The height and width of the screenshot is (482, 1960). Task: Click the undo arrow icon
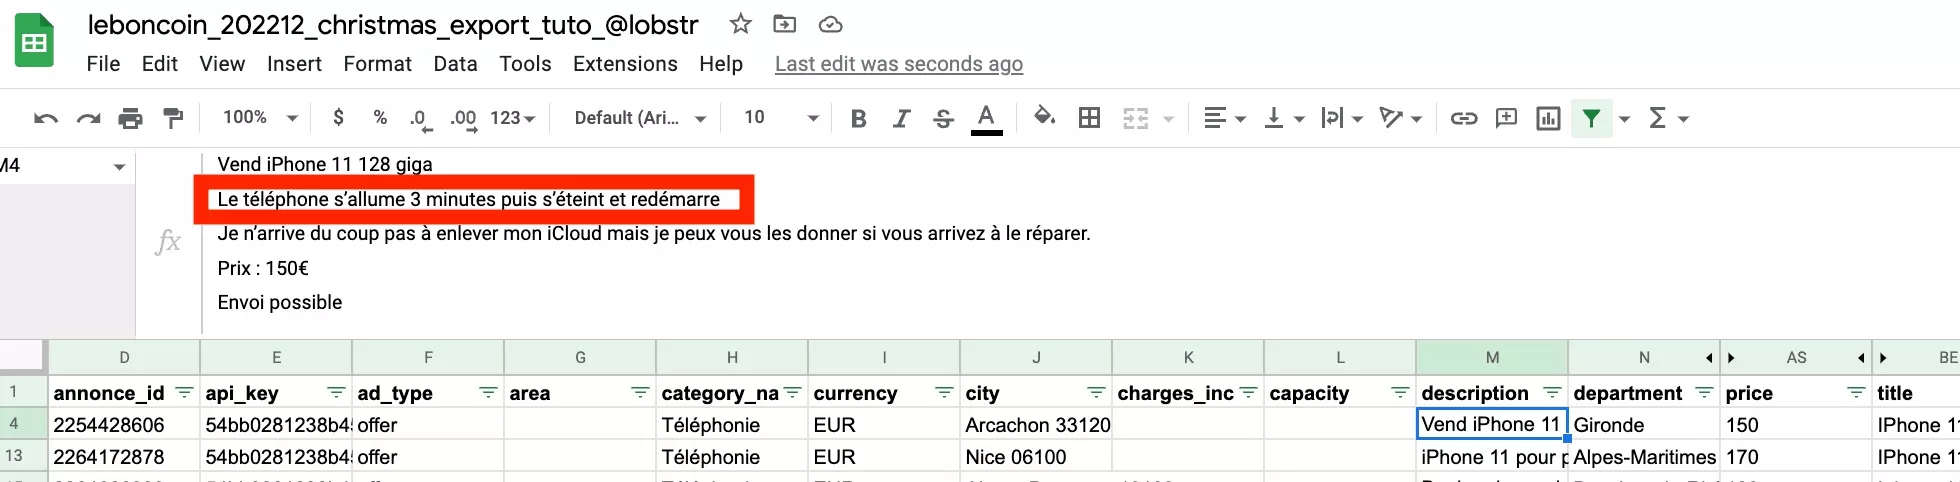[x=45, y=119]
